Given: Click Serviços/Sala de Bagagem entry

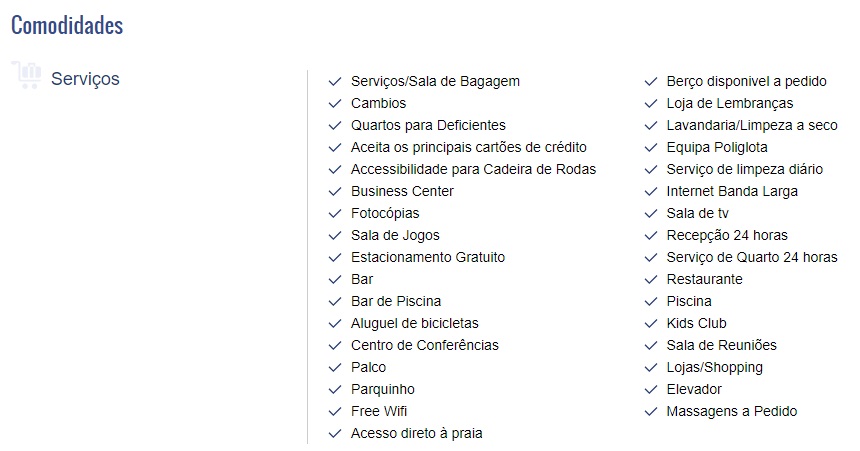Looking at the screenshot, I should coord(435,81).
